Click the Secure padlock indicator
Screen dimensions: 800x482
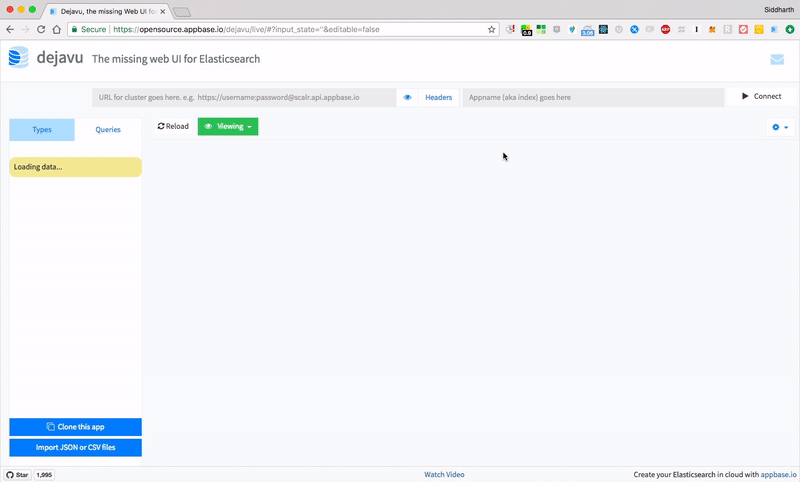click(x=88, y=30)
